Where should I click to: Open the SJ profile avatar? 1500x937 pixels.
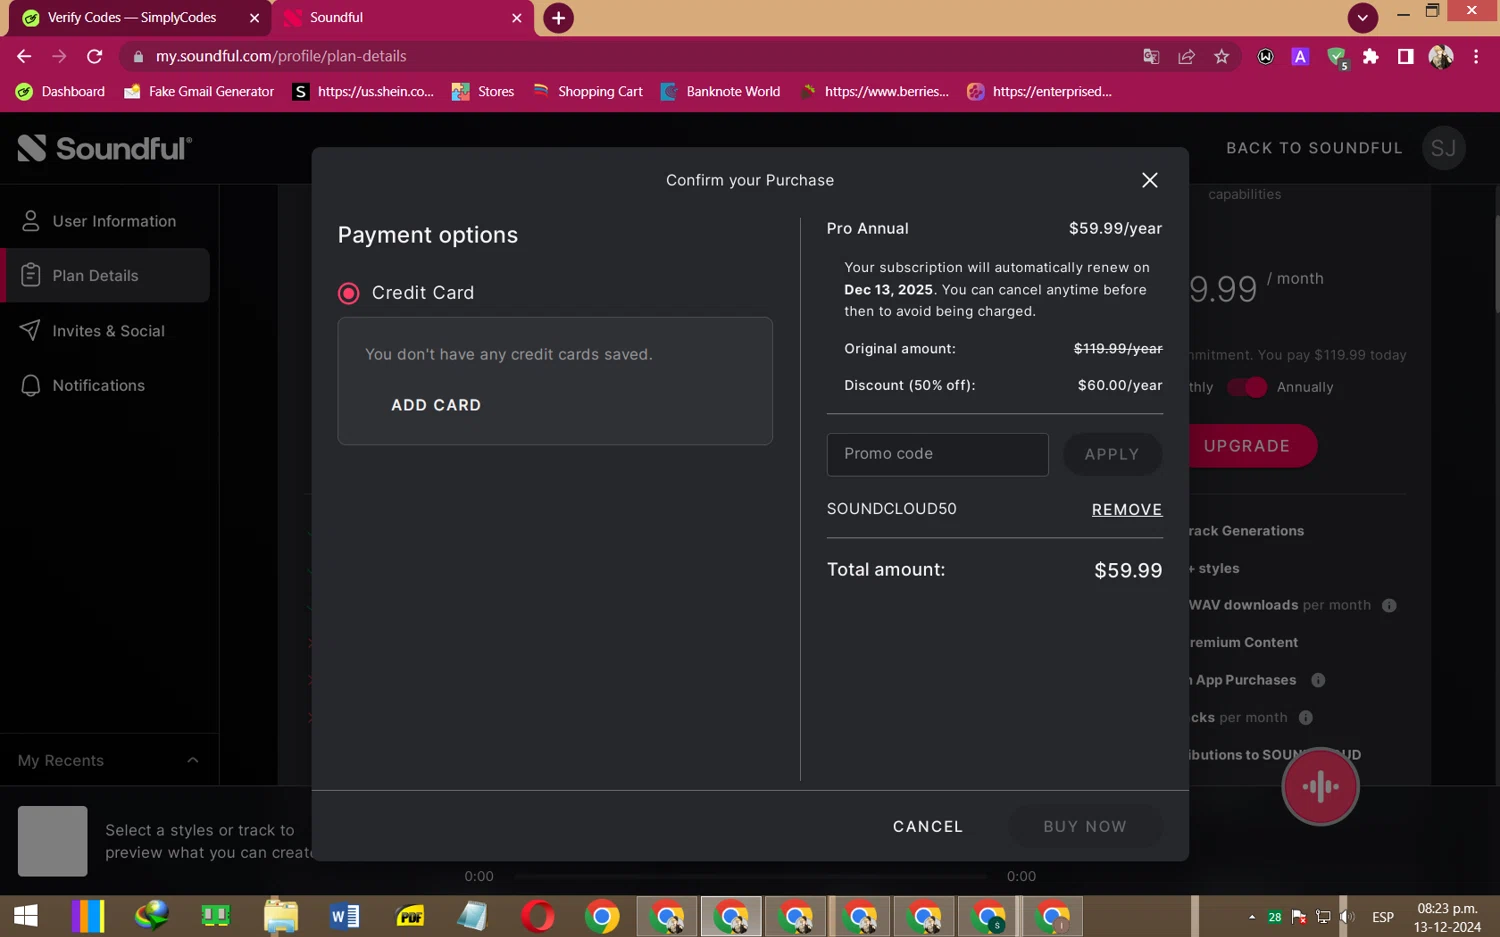[1443, 148]
